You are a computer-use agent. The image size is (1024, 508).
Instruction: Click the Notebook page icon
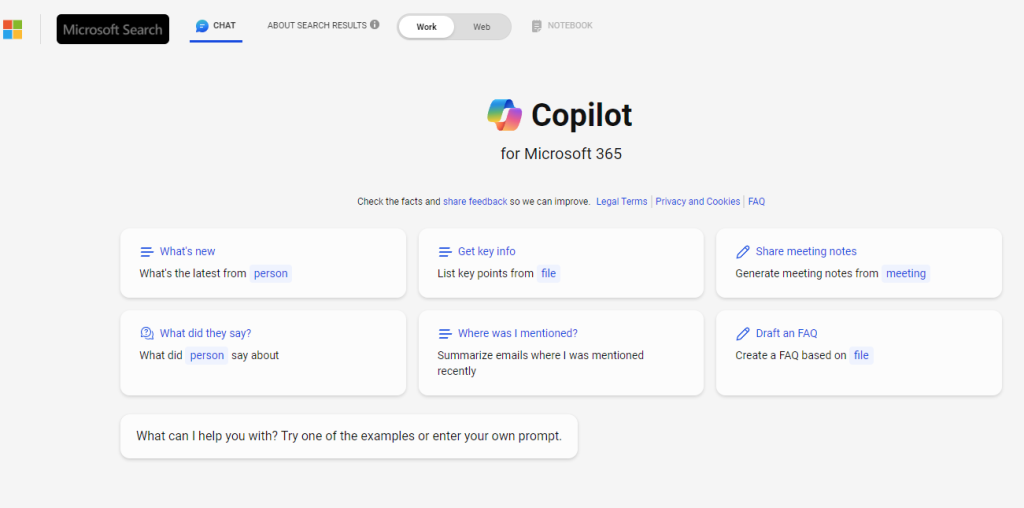coord(537,26)
